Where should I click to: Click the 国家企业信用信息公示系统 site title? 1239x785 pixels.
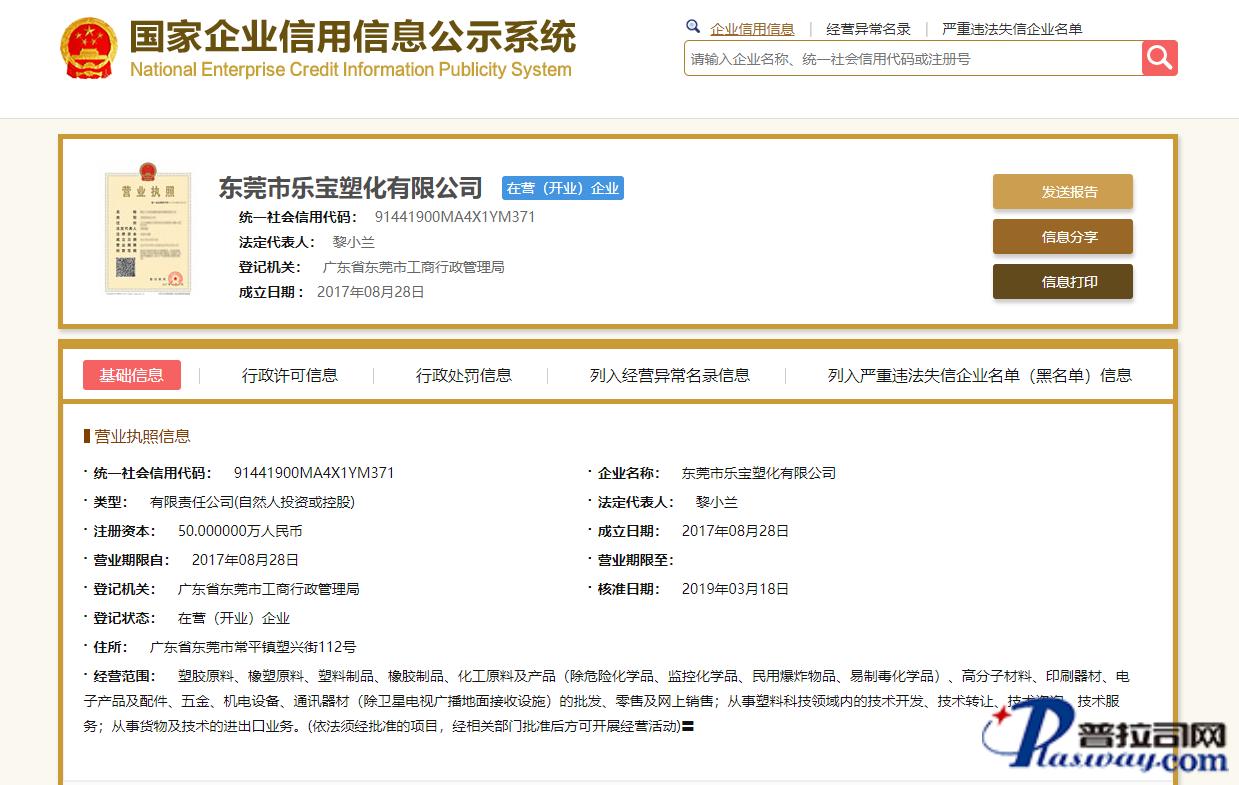click(x=352, y=38)
